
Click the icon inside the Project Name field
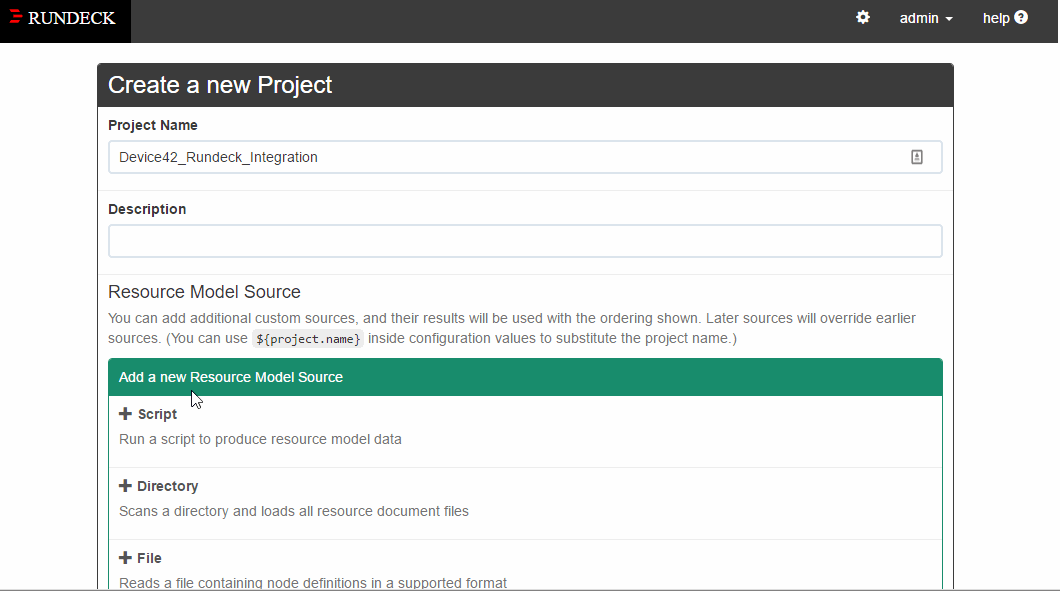coord(917,157)
